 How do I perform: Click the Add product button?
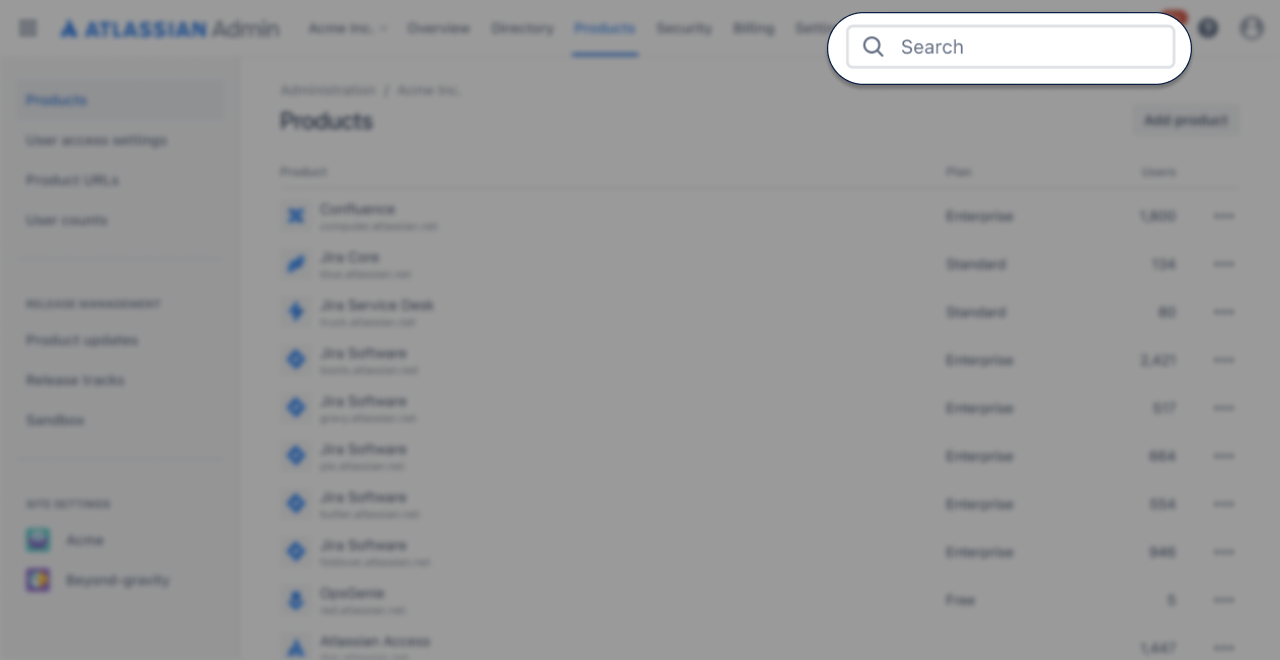1186,120
